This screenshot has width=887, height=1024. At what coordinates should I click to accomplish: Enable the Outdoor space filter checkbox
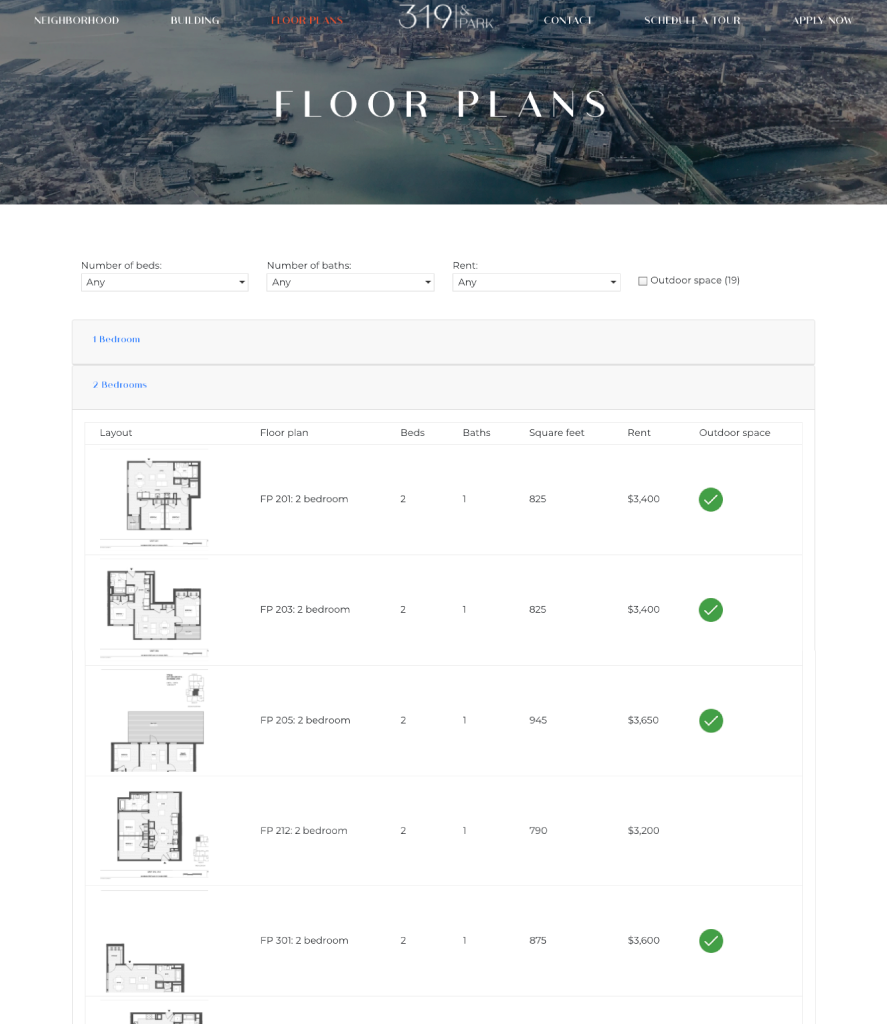click(x=643, y=281)
